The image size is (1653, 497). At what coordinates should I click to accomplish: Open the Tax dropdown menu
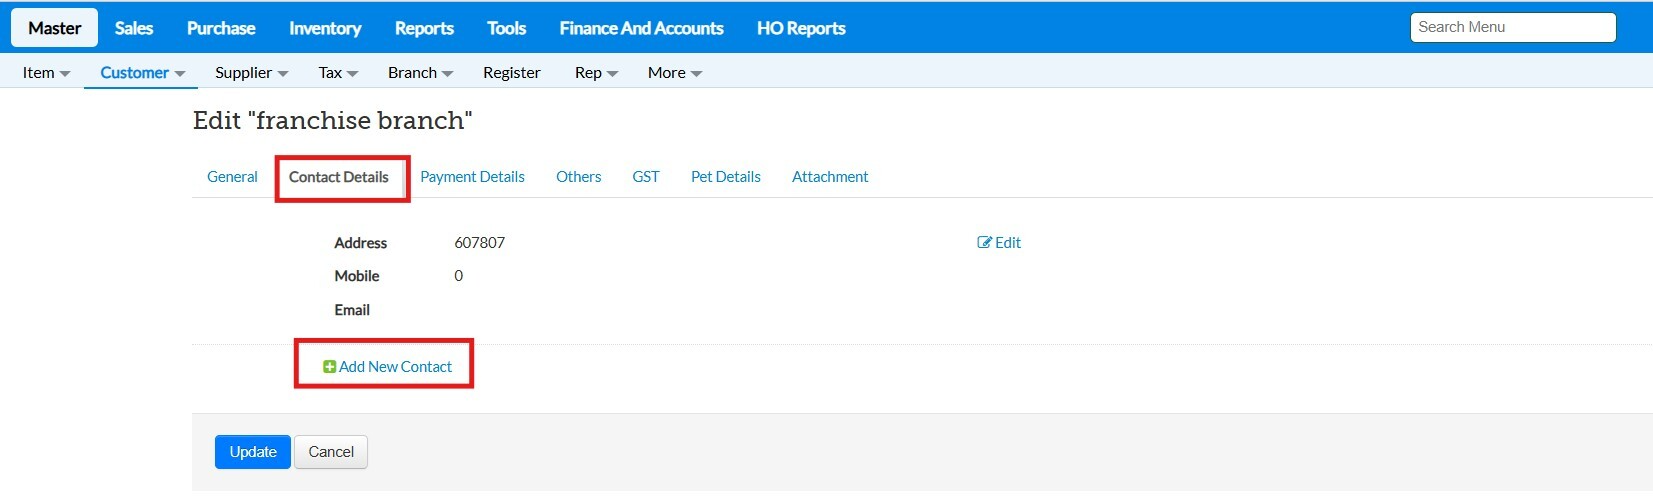tap(338, 73)
